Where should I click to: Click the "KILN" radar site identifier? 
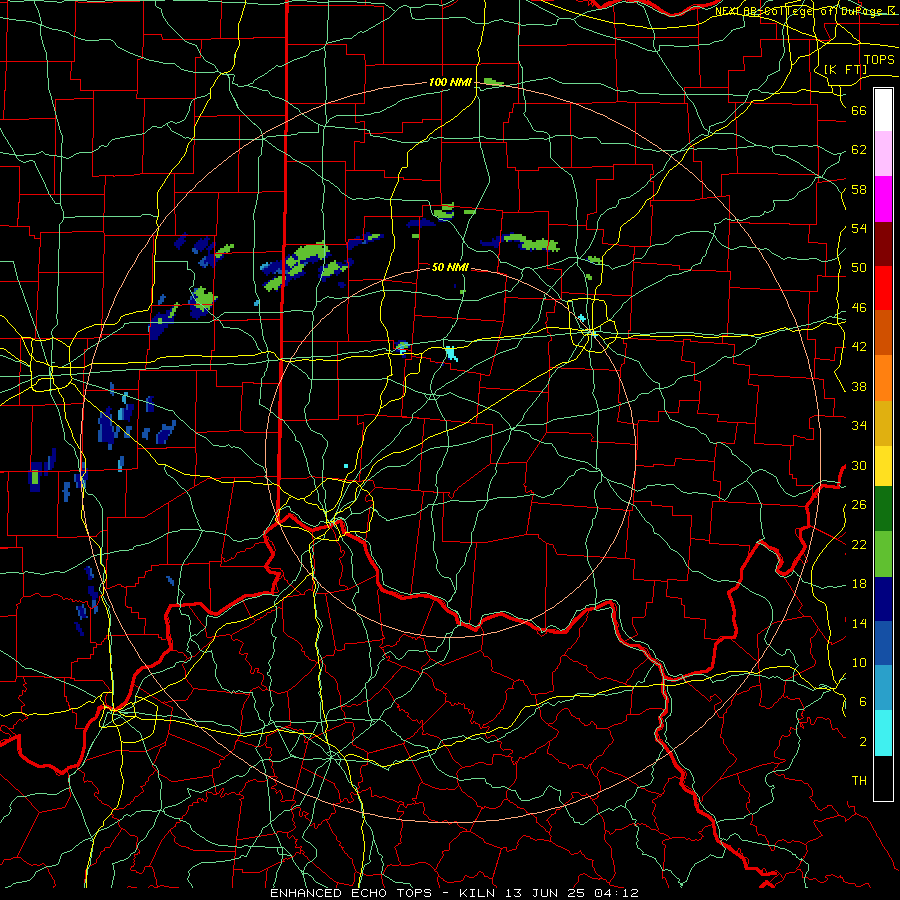pos(479,893)
